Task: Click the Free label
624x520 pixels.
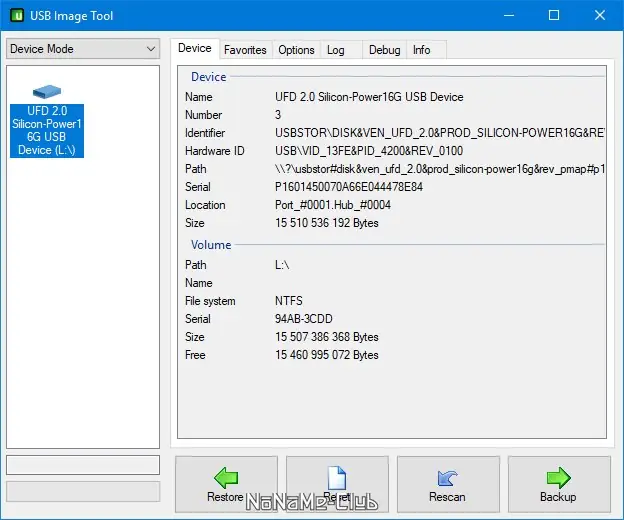Action: (x=195, y=355)
